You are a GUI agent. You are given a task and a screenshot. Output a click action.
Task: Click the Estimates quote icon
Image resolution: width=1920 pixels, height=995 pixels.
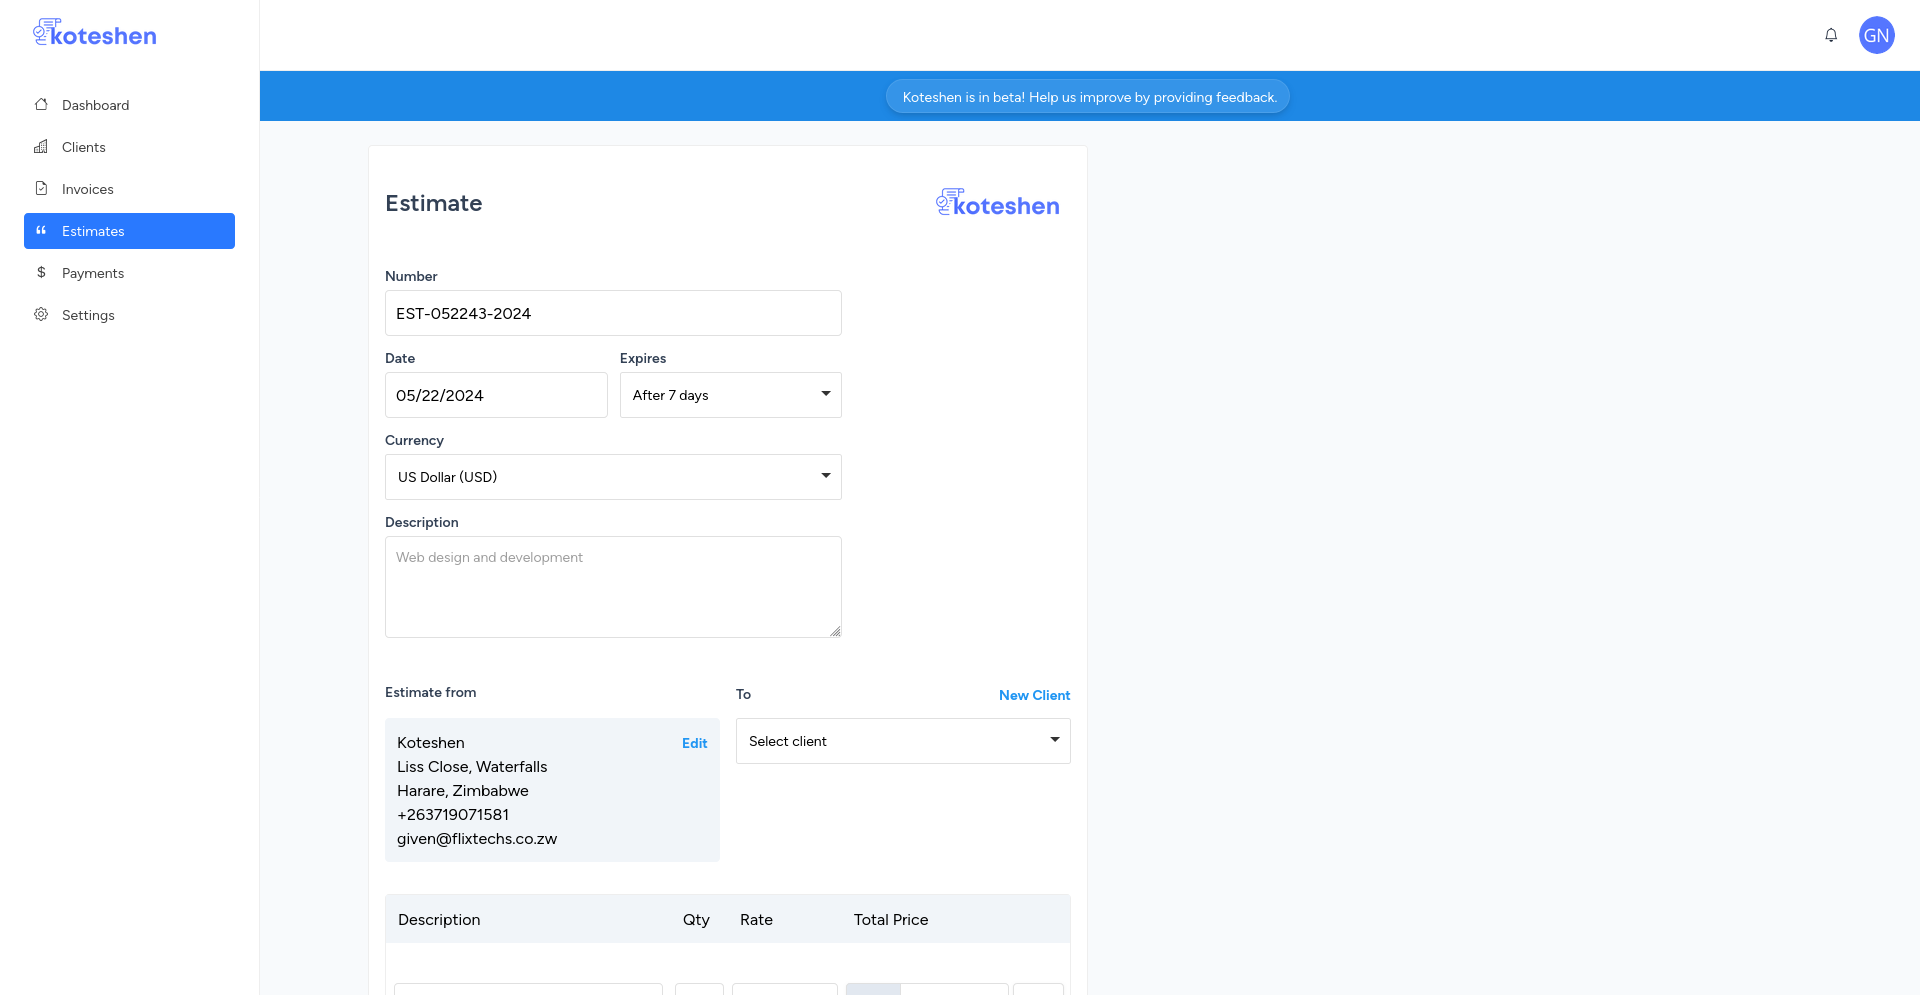tap(41, 230)
